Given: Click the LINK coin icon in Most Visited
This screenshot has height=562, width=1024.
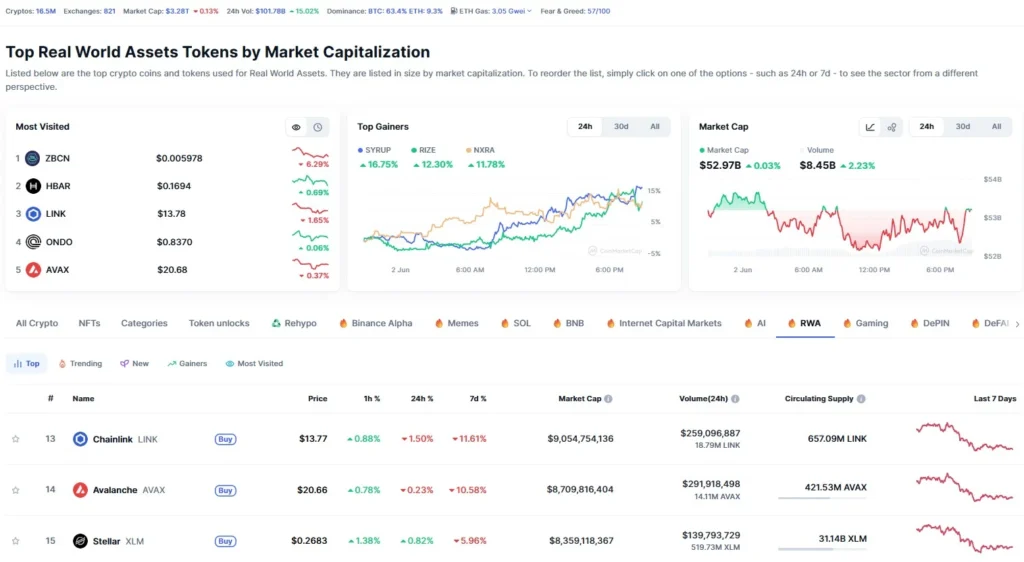Looking at the screenshot, I should tap(33, 213).
